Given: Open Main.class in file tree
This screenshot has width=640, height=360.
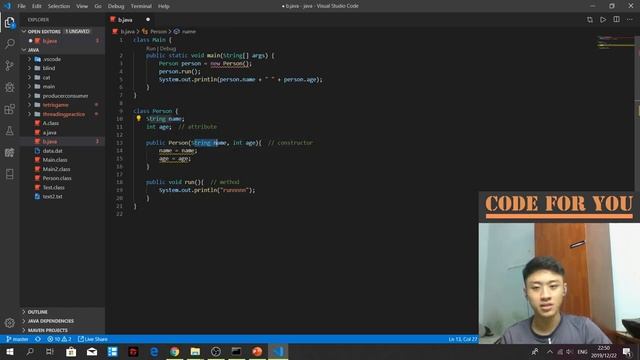Looking at the screenshot, I should click(x=62, y=160).
